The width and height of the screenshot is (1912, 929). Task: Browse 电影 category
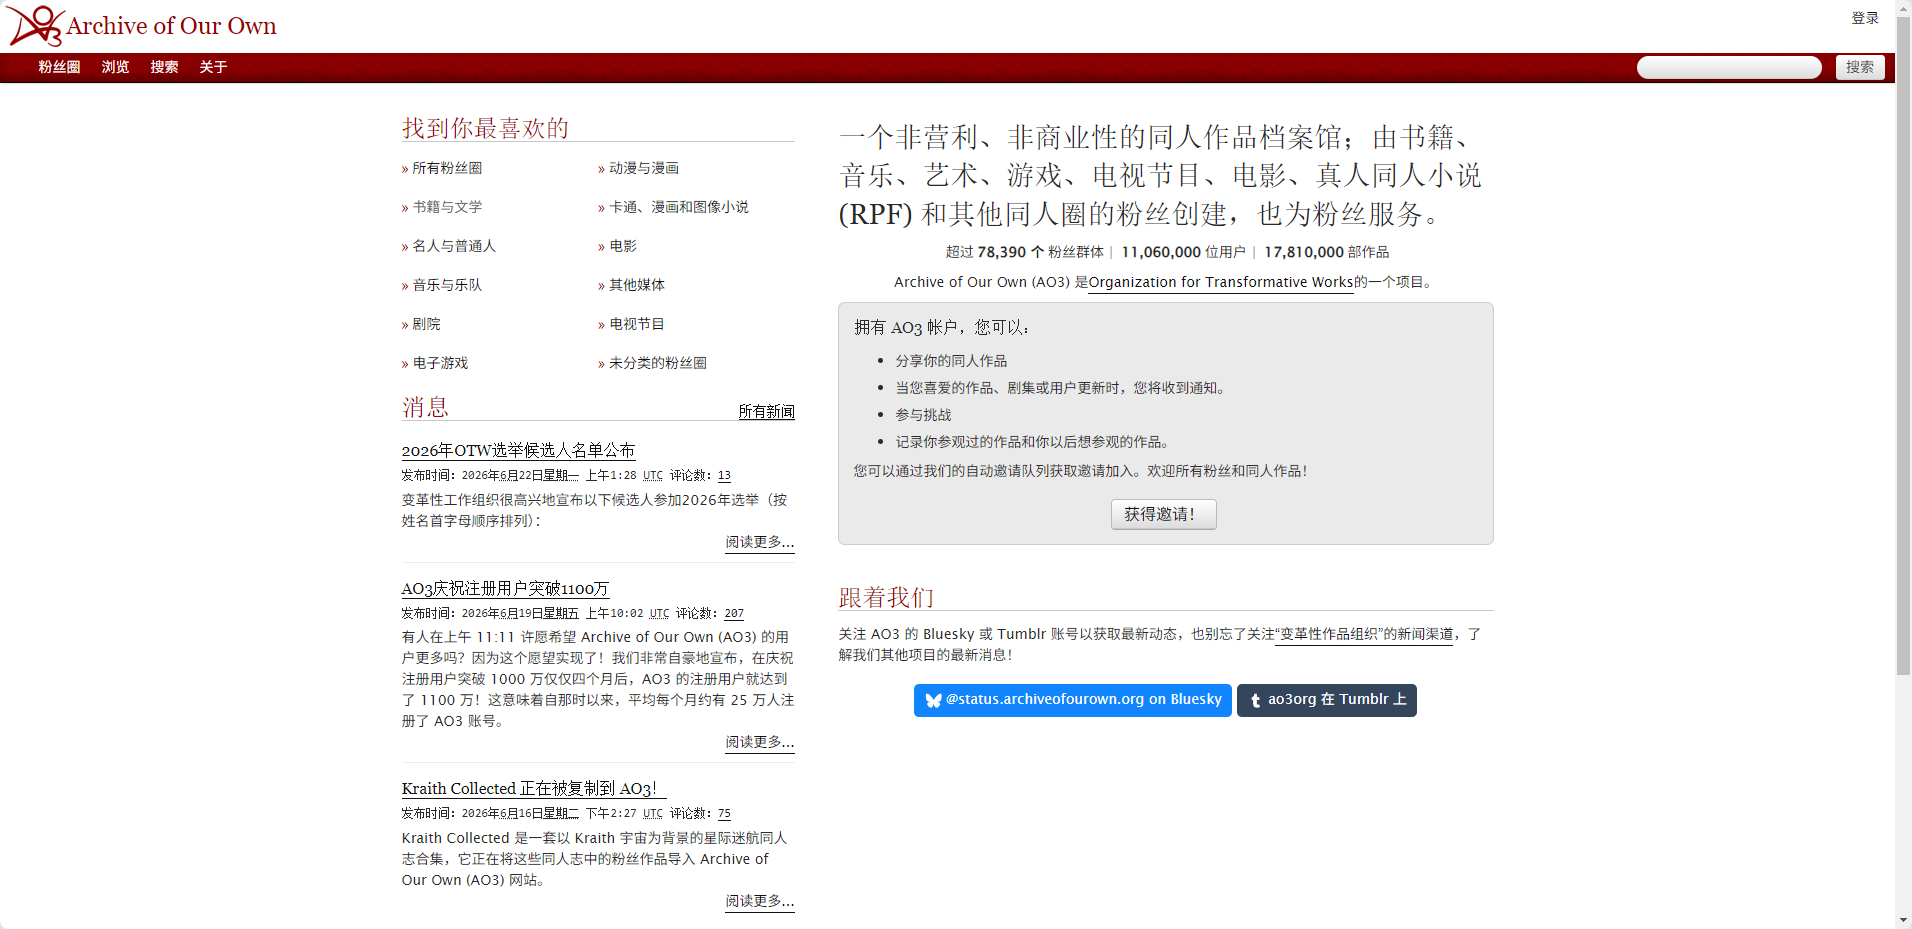[x=623, y=246]
